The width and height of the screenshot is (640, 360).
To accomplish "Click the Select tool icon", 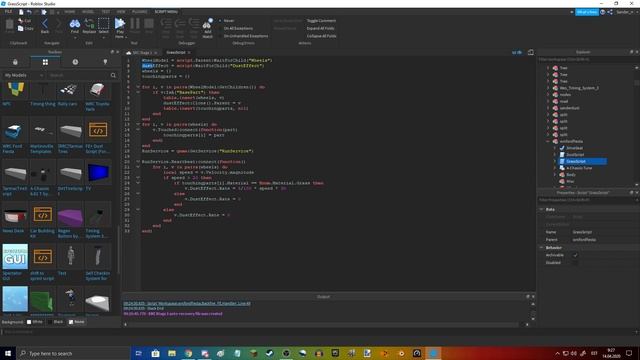I will pos(104,24).
